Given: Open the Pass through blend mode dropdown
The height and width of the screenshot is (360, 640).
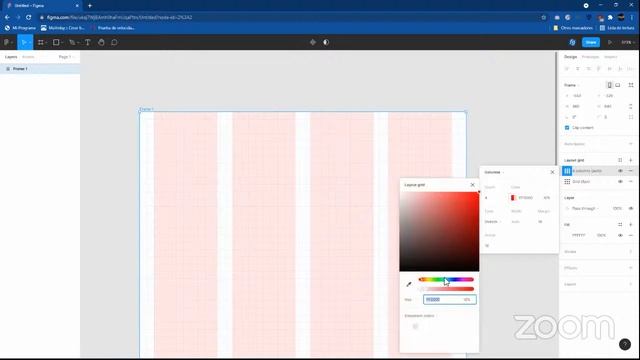Looking at the screenshot, I should 585,208.
